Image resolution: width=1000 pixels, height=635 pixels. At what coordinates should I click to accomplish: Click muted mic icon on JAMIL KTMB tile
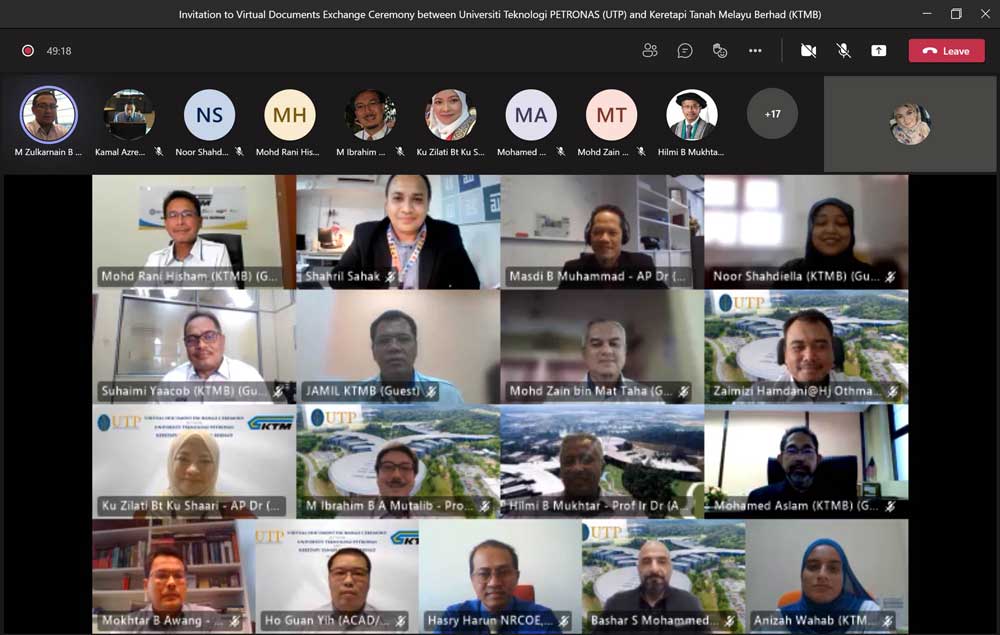pyautogui.click(x=431, y=391)
